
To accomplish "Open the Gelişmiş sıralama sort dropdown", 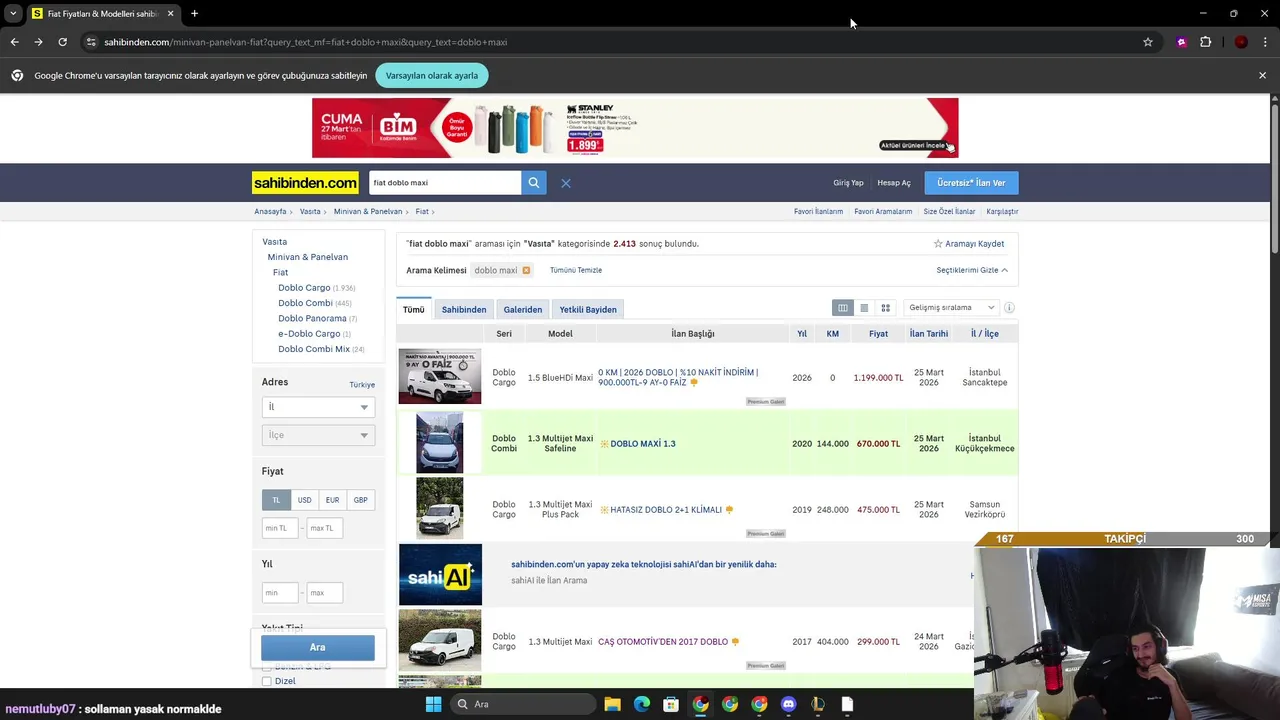I will [951, 308].
